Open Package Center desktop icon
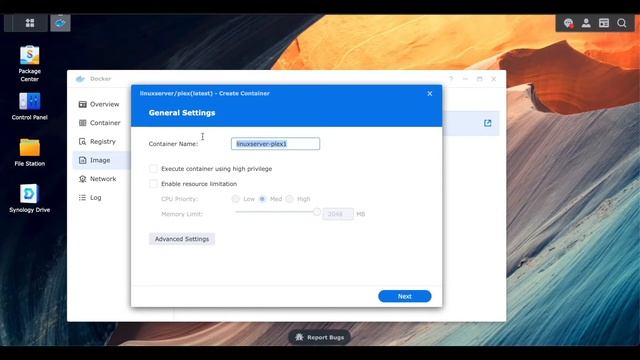 pyautogui.click(x=29, y=64)
